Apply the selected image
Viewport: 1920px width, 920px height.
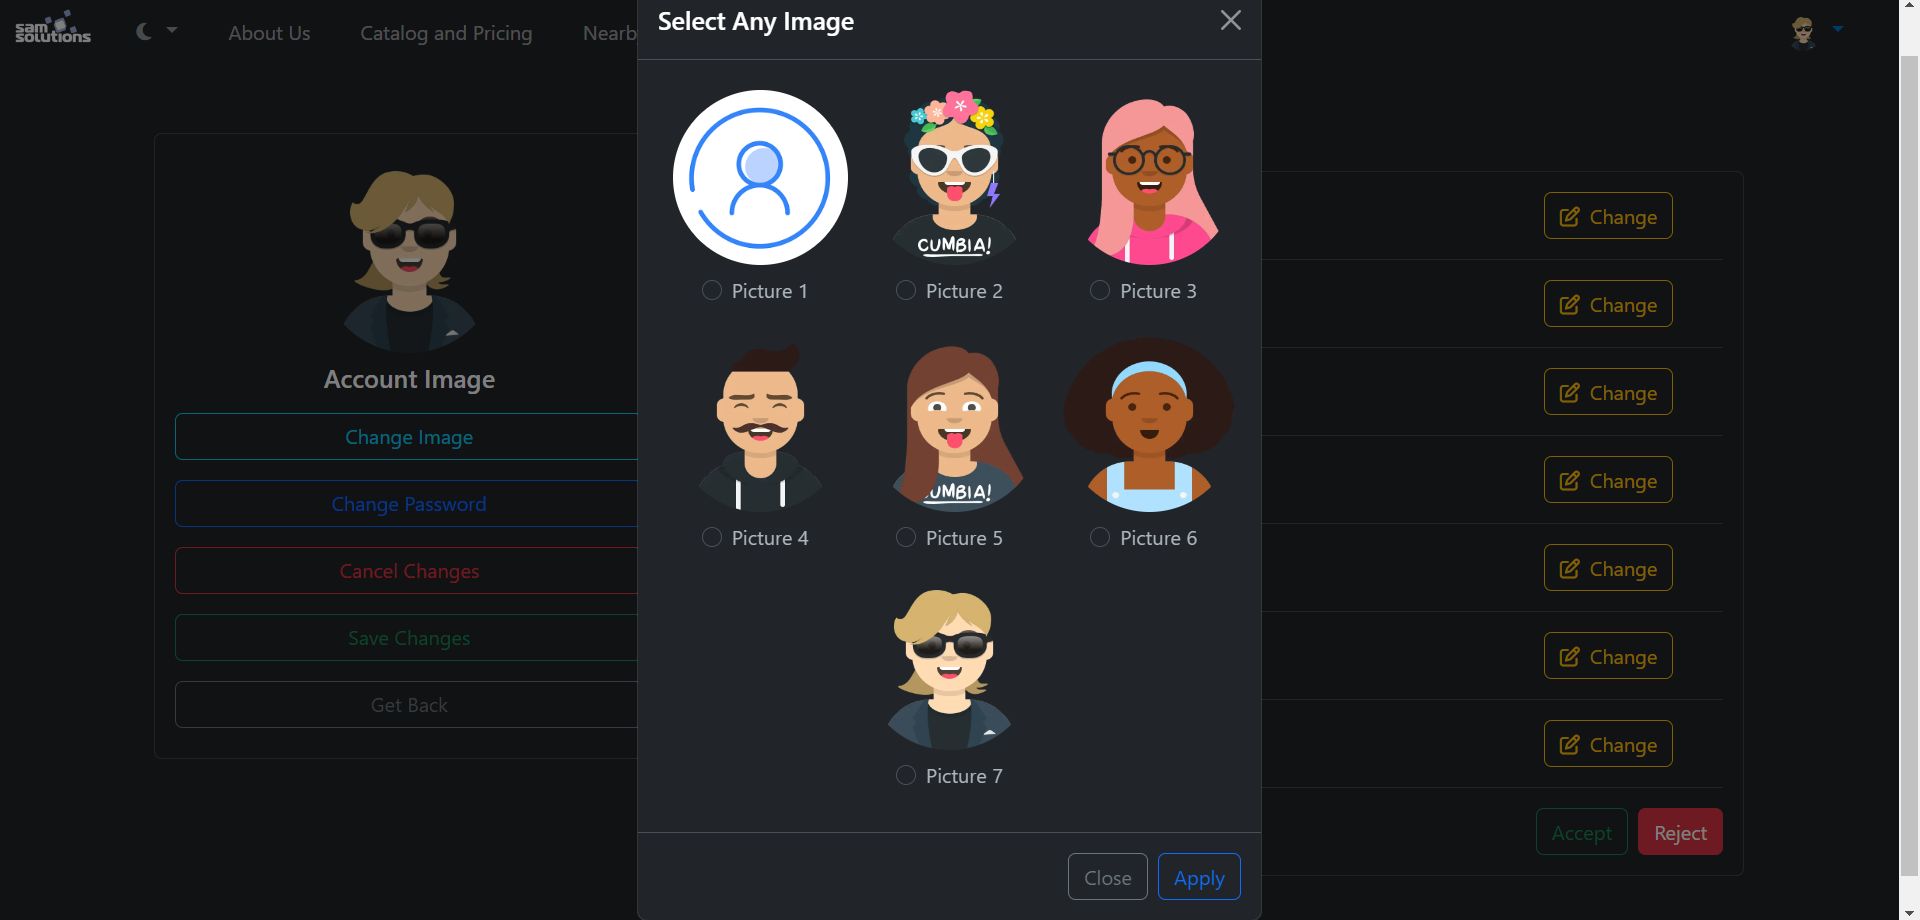(1199, 877)
